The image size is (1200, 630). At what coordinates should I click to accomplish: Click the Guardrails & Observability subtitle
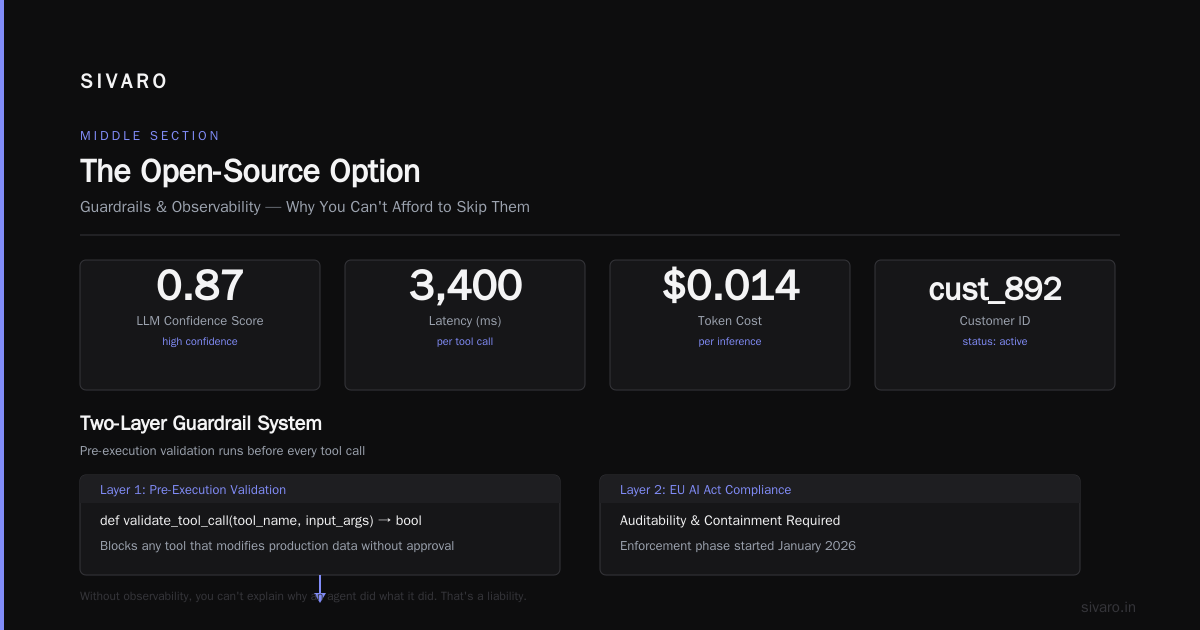click(x=305, y=207)
